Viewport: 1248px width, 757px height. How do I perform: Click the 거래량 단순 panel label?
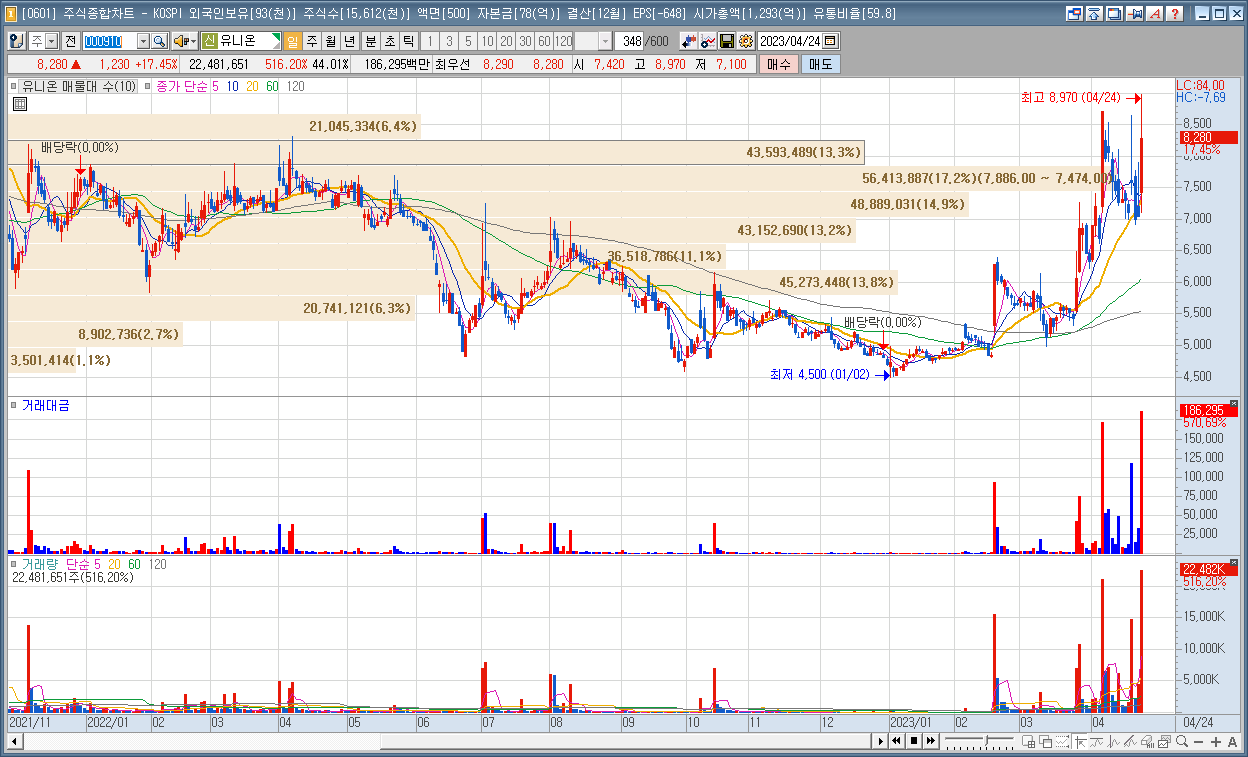(55, 565)
